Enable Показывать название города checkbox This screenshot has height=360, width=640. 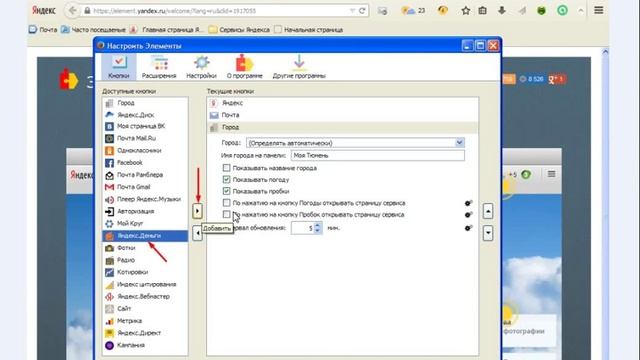point(227,168)
